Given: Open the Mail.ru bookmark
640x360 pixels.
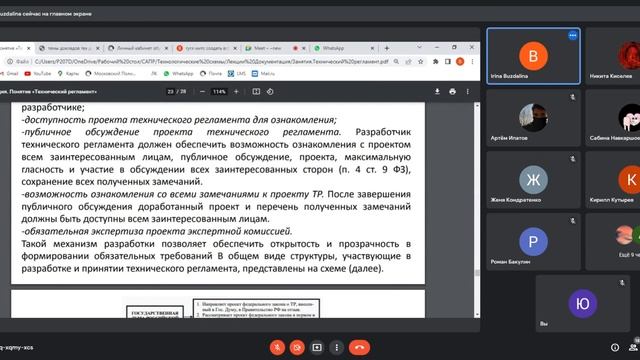Looking at the screenshot, I should pyautogui.click(x=263, y=73).
